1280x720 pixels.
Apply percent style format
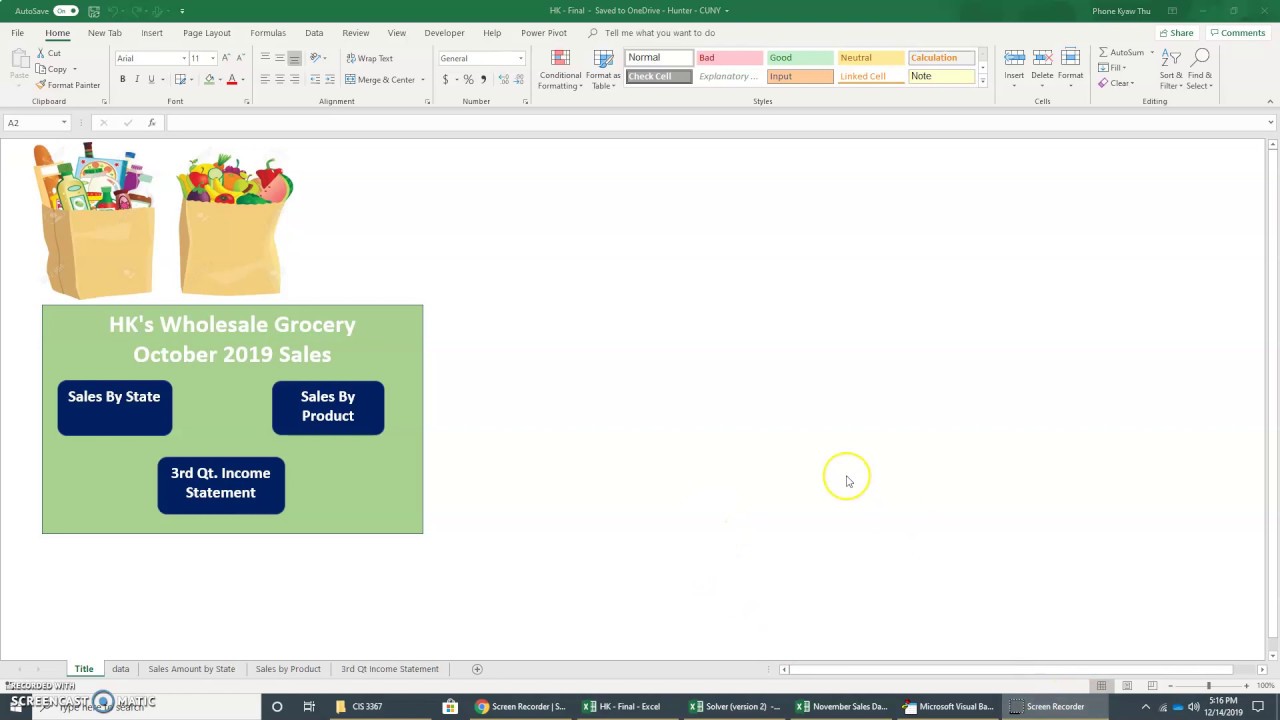tap(468, 79)
